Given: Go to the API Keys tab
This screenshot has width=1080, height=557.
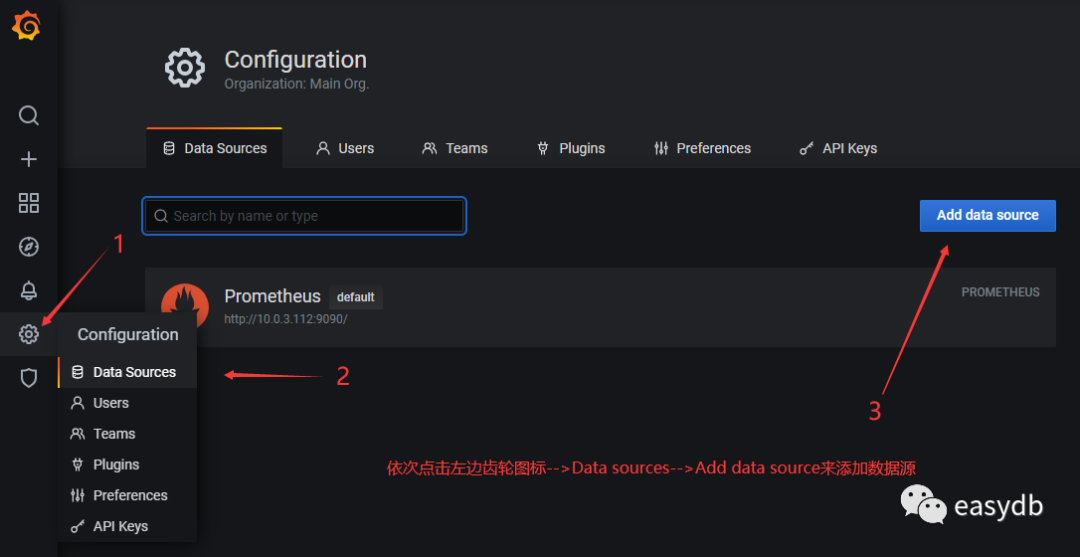Looking at the screenshot, I should [x=838, y=148].
